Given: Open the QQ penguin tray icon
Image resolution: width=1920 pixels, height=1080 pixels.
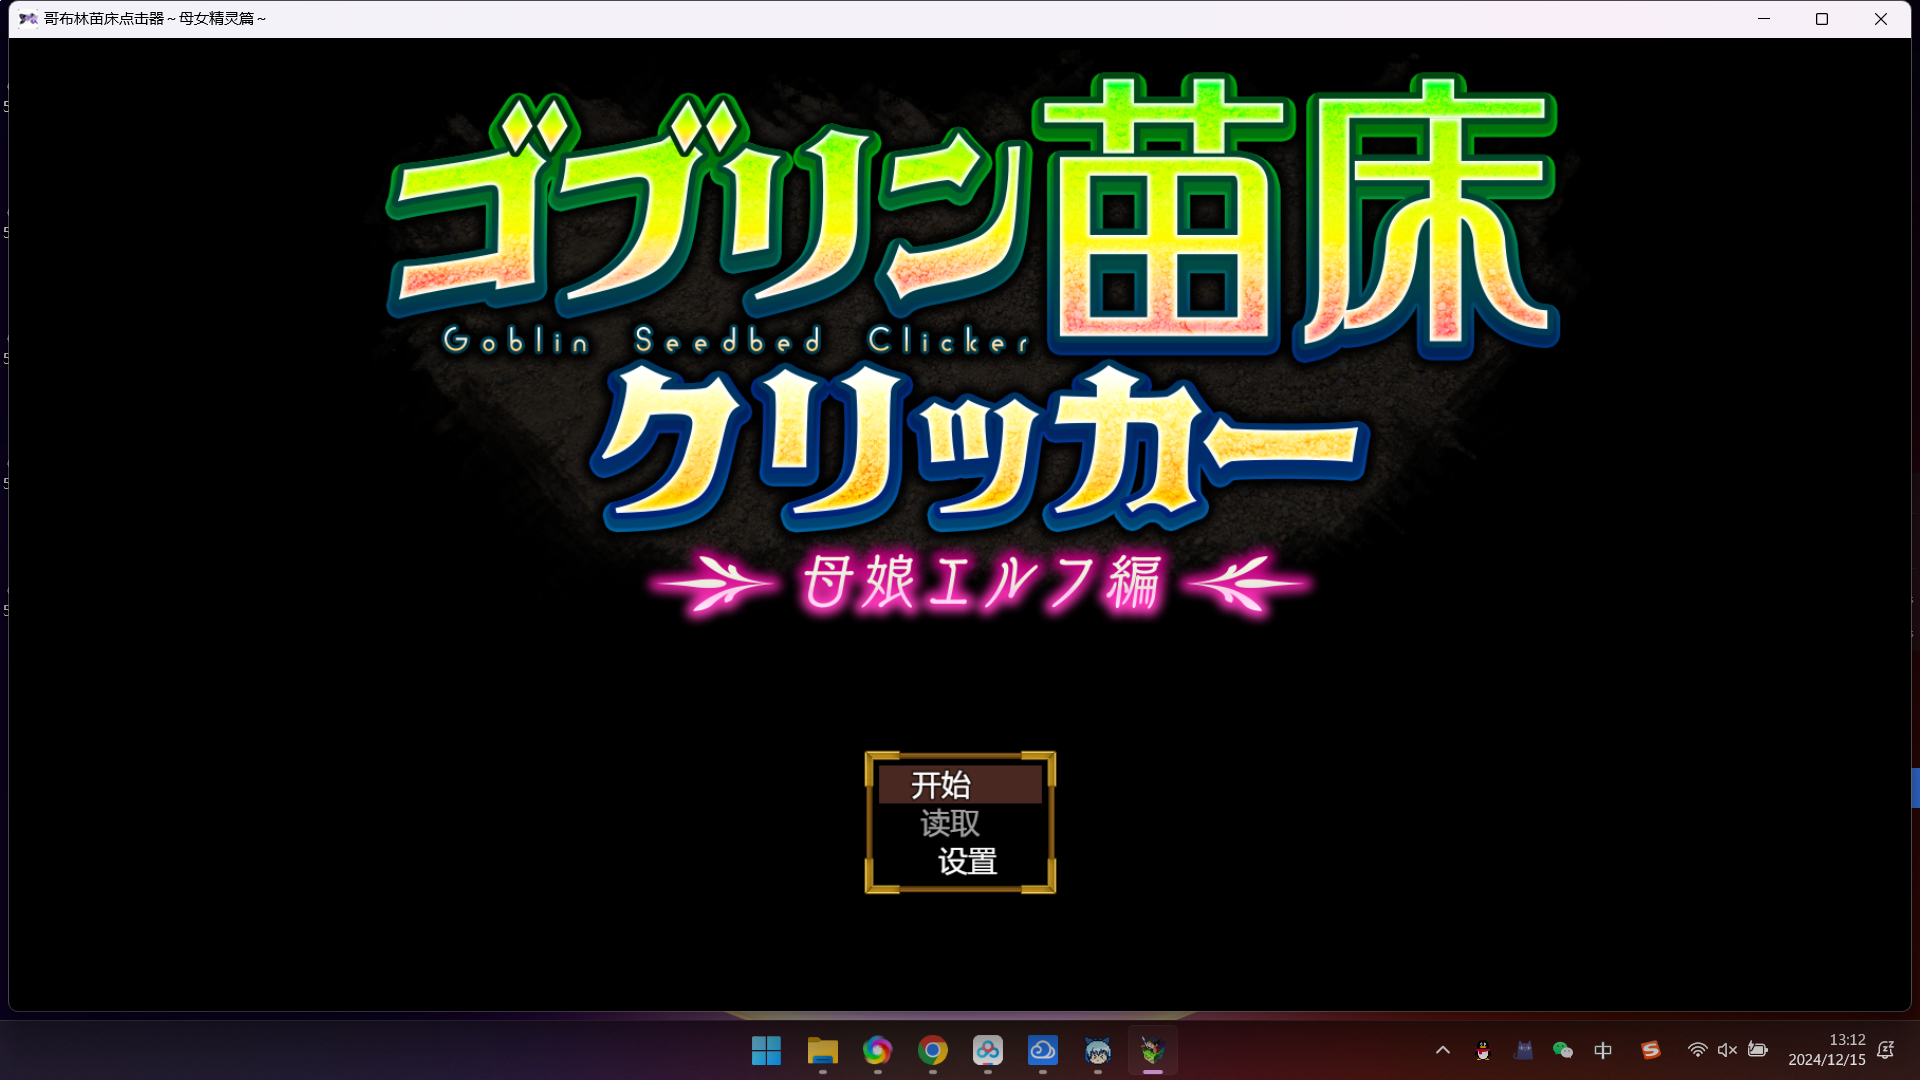Looking at the screenshot, I should (1483, 1050).
